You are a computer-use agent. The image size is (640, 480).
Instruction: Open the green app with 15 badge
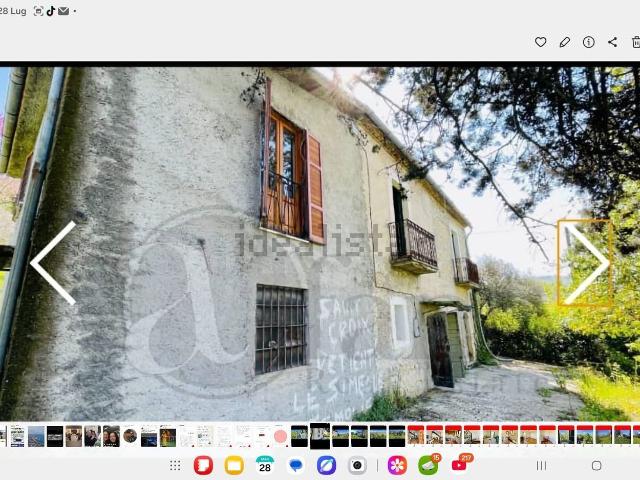pos(428,465)
